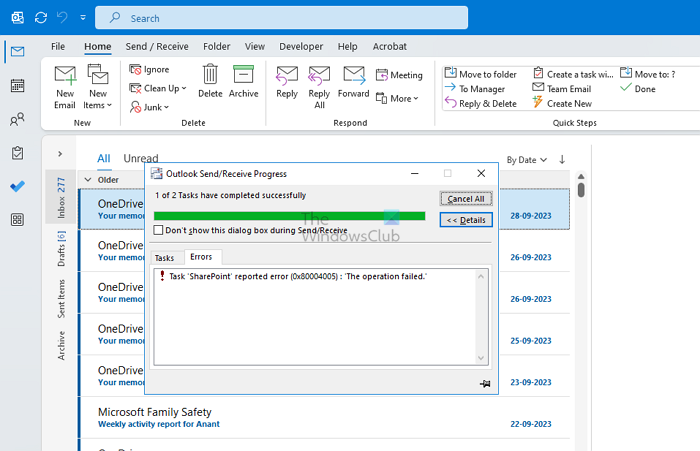Reverse the sort order arrow
Viewport: 700px width, 451px height.
(562, 159)
